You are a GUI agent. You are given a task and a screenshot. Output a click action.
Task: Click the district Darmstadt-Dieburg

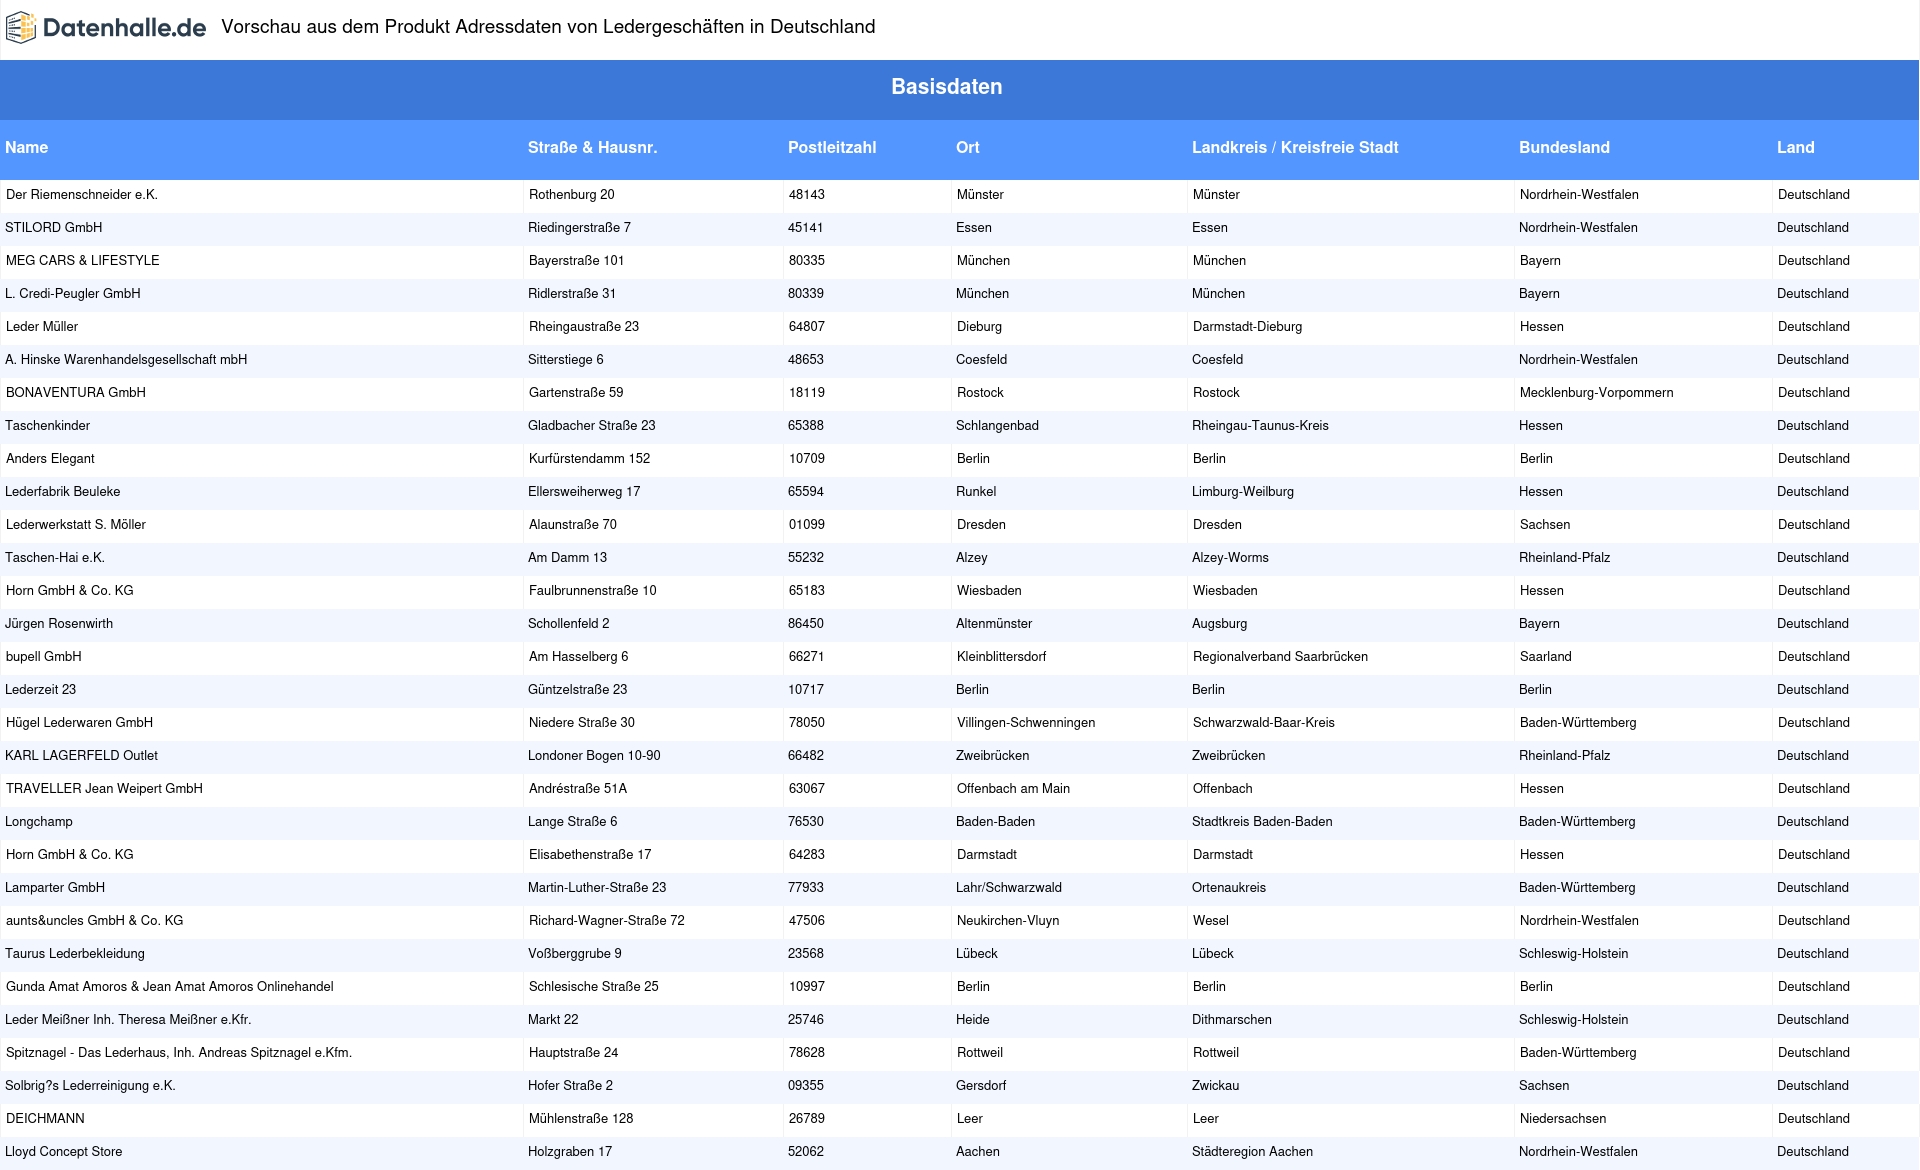(1248, 326)
